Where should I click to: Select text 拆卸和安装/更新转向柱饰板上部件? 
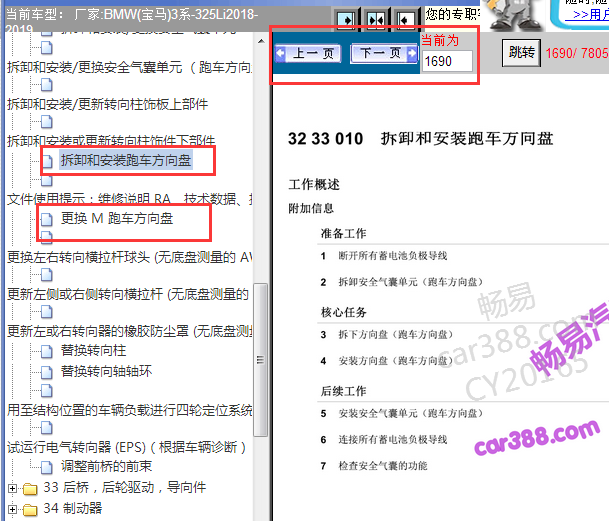(108, 104)
